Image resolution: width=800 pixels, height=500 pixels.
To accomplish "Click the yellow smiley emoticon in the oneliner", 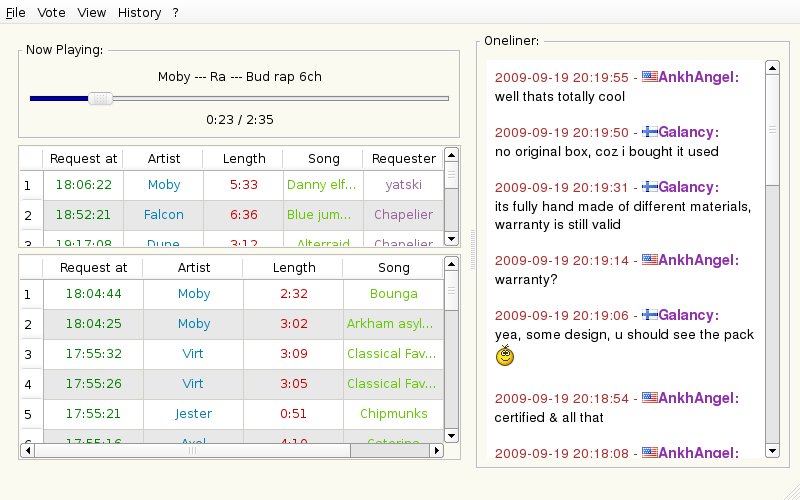I will point(505,355).
